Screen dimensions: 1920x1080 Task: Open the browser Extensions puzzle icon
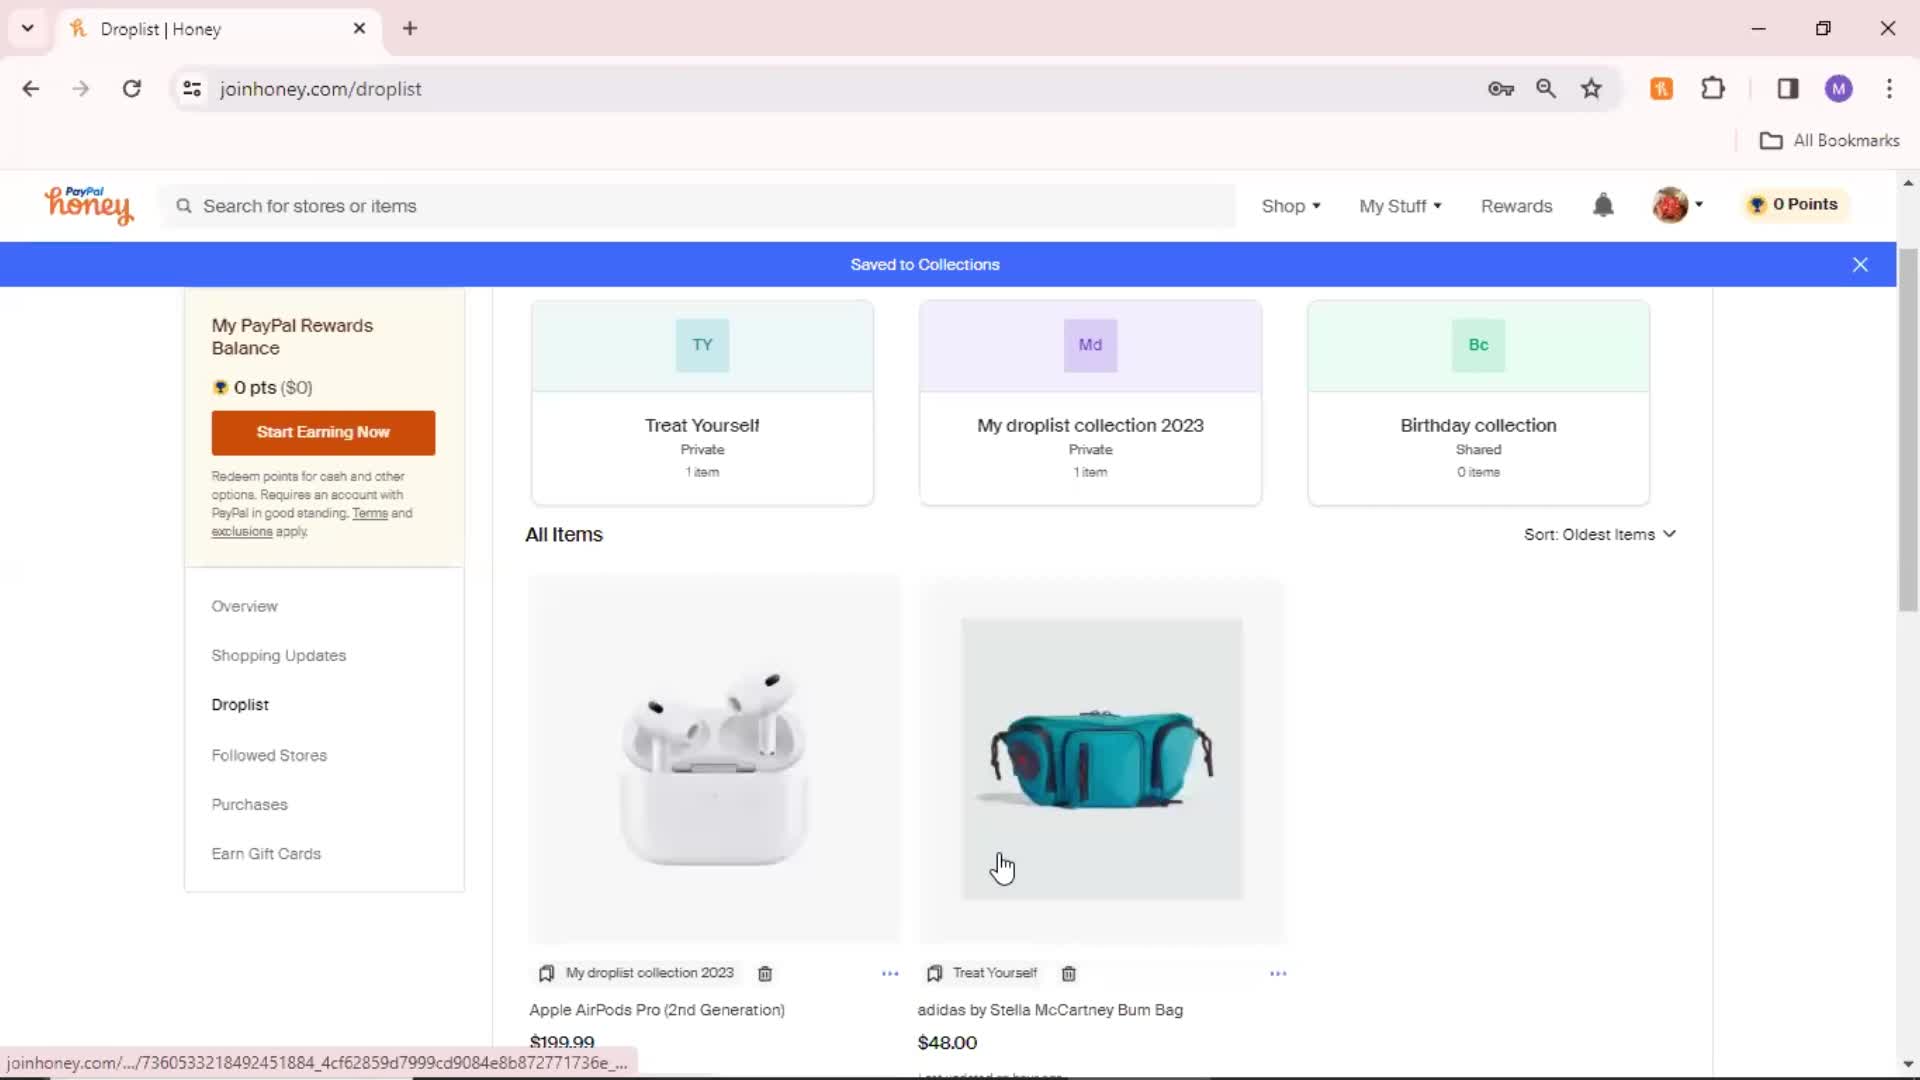tap(1713, 89)
